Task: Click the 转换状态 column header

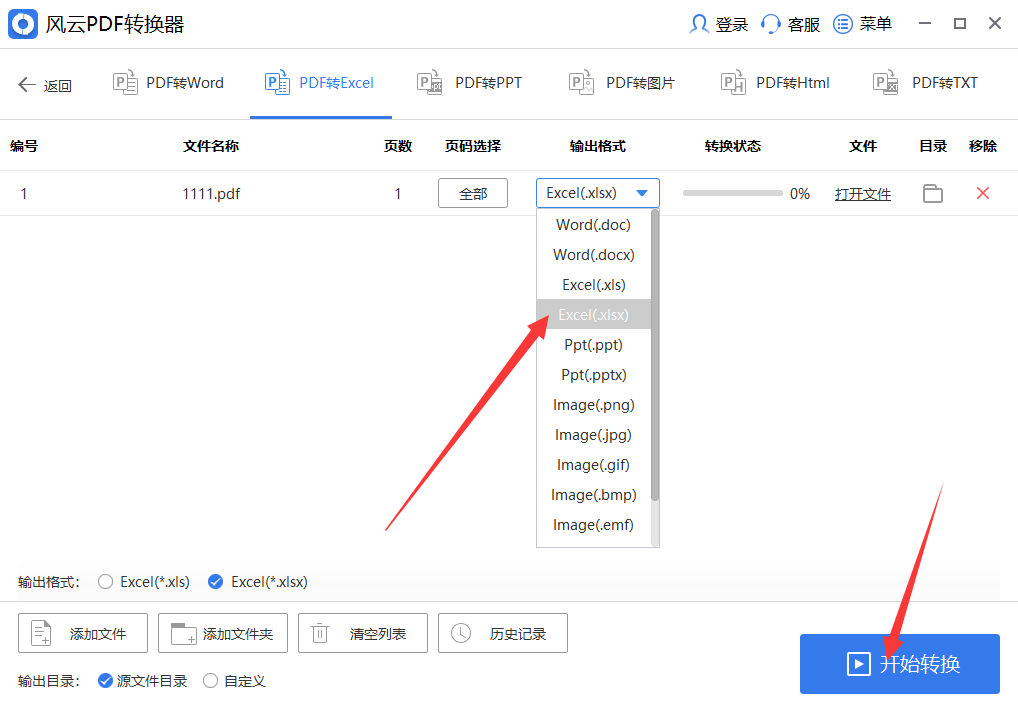Action: [732, 146]
